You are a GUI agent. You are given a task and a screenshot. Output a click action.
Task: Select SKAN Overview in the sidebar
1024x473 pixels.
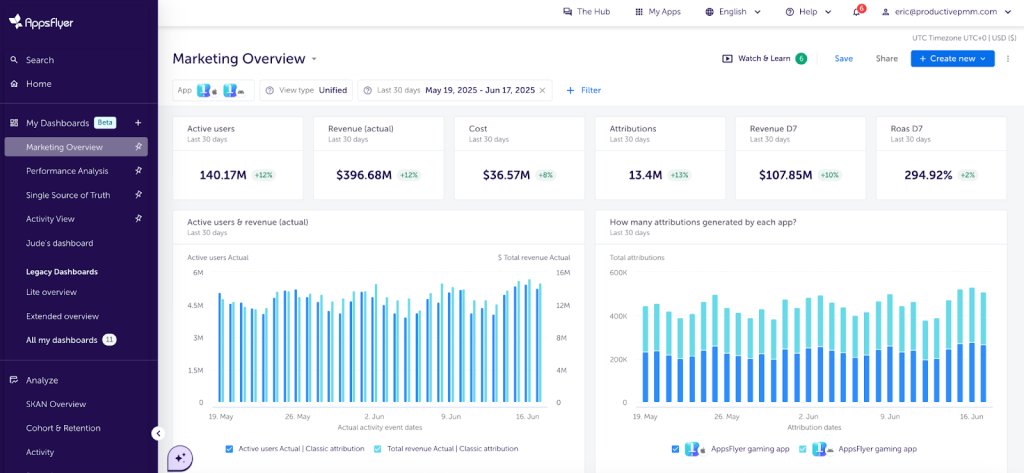coord(56,404)
